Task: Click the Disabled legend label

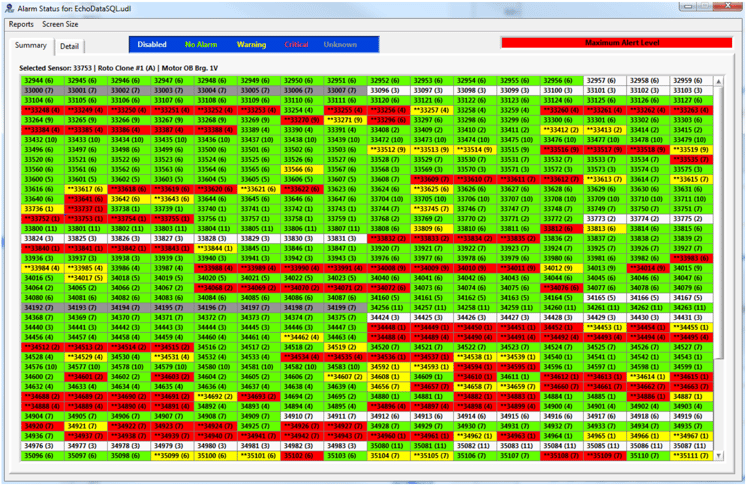Action: [152, 45]
